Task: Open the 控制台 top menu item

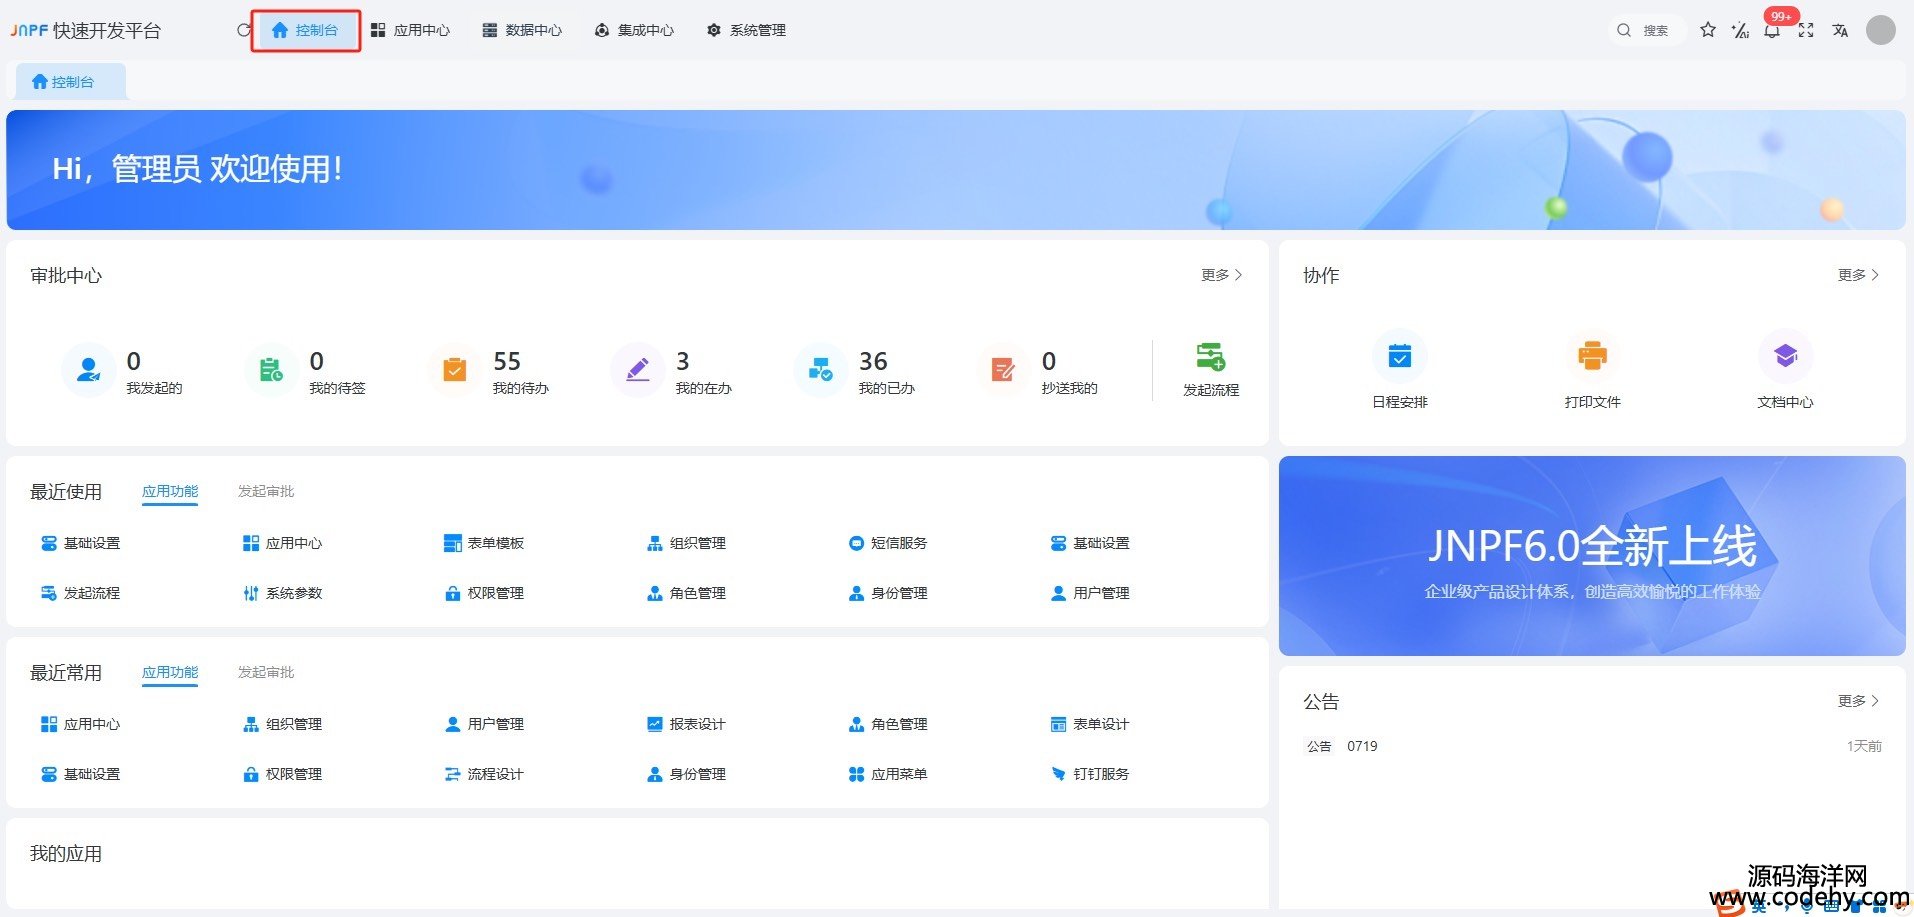Action: click(305, 30)
